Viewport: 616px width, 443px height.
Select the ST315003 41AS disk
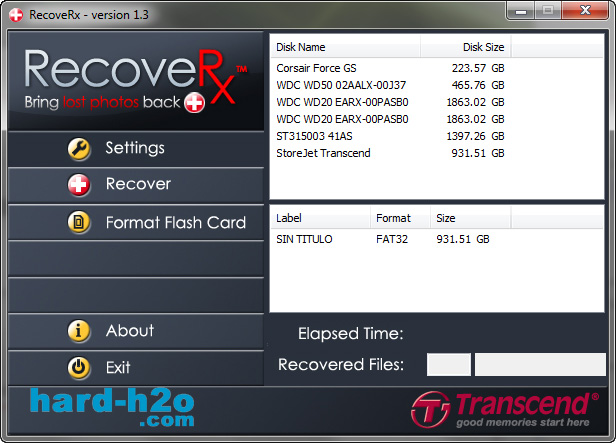(x=314, y=136)
